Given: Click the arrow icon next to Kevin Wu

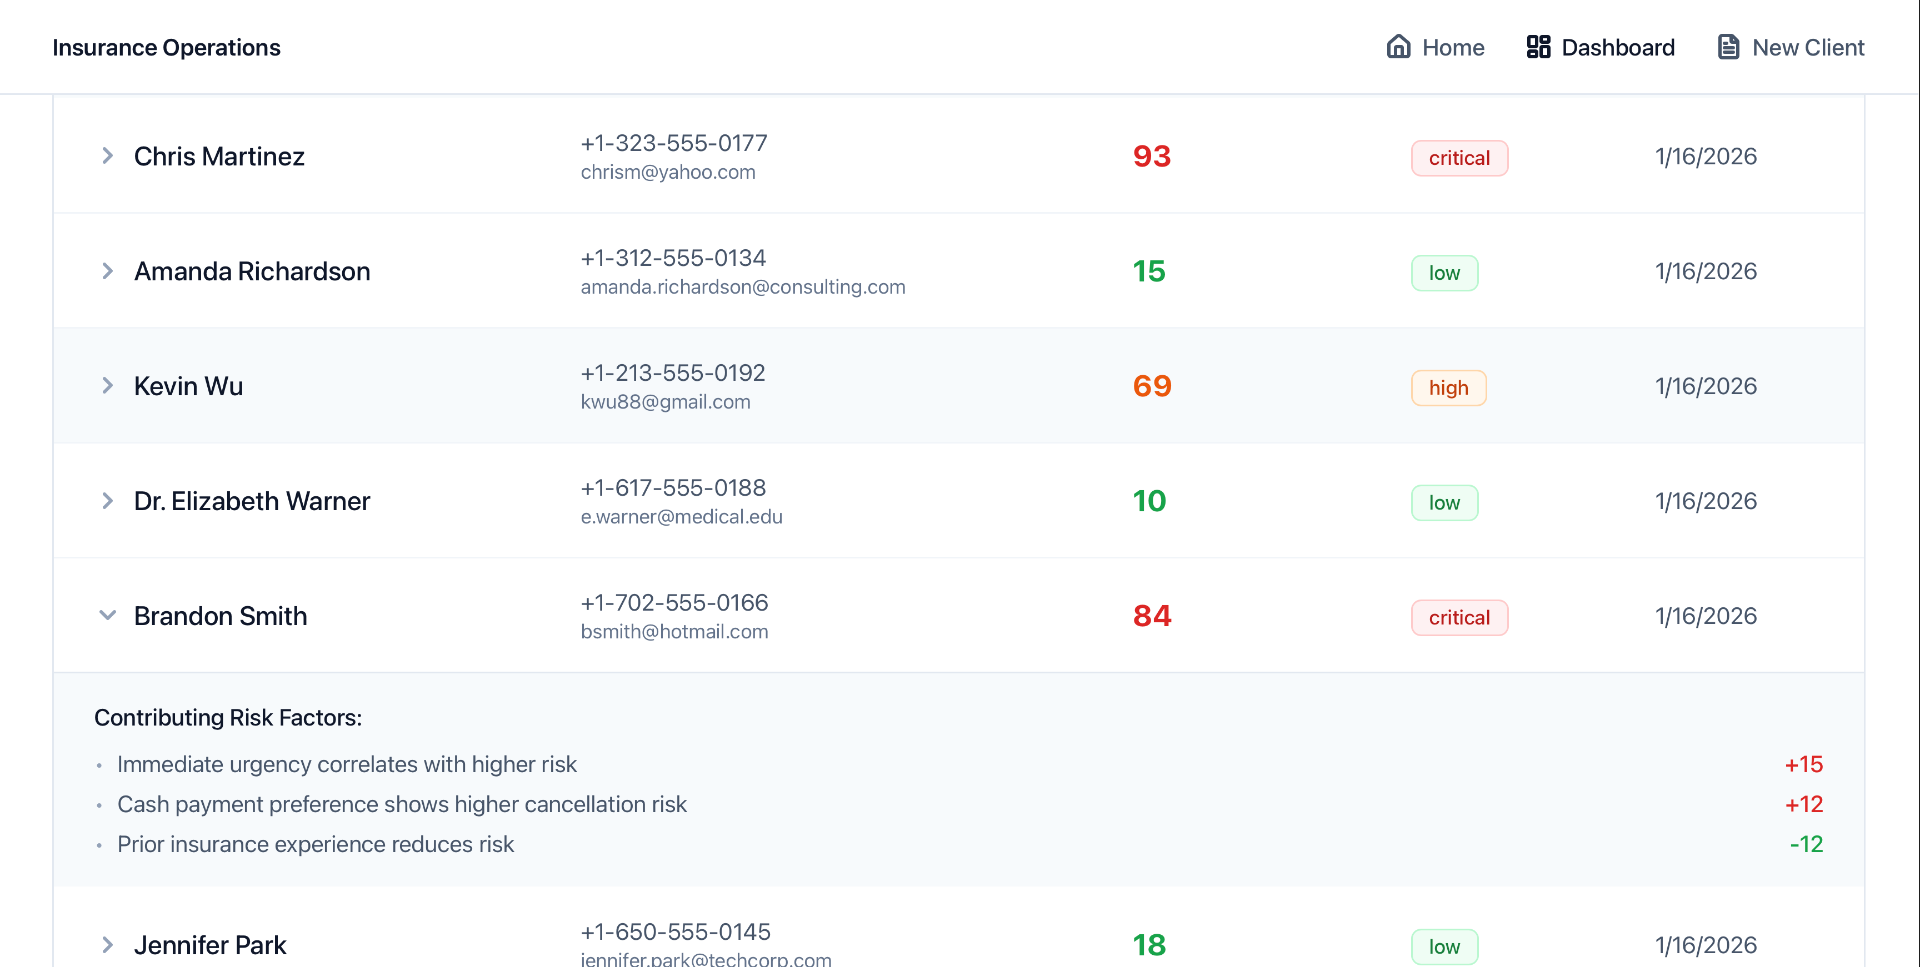Looking at the screenshot, I should coord(108,386).
